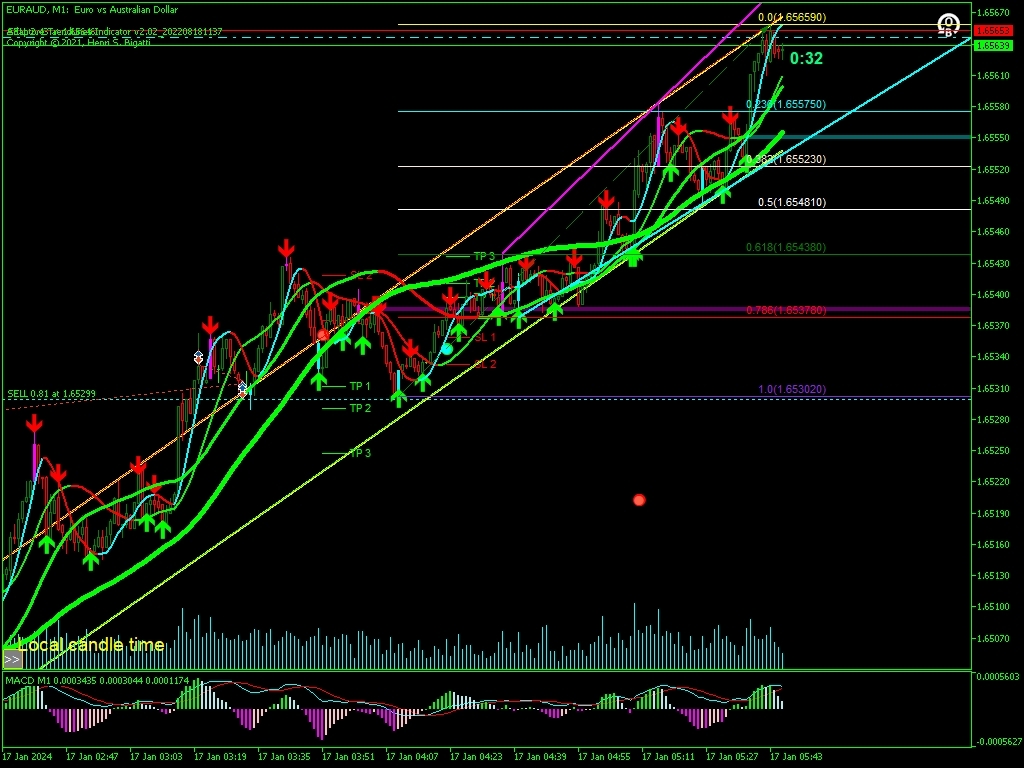Select the 0.382(1.655230) Fibonacci label
1024x768 pixels.
786,159
